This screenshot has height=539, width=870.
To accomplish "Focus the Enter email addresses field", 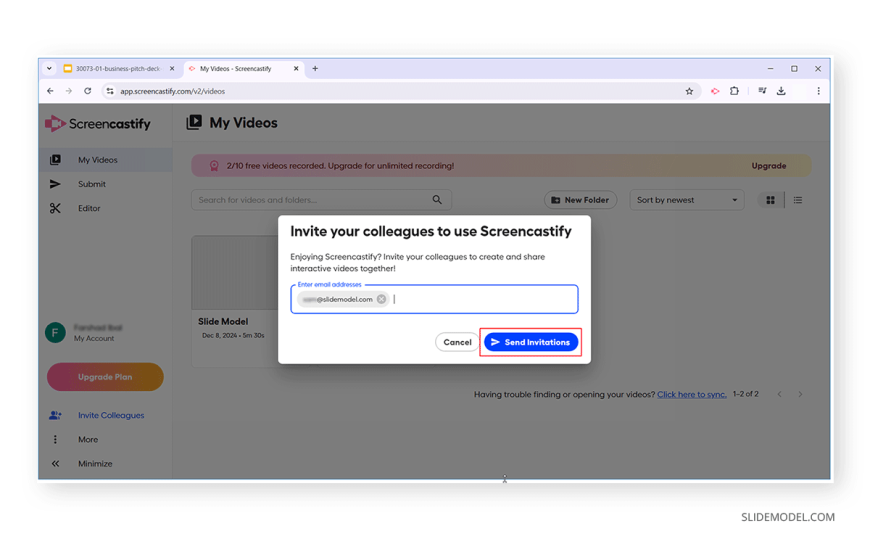I will point(434,299).
